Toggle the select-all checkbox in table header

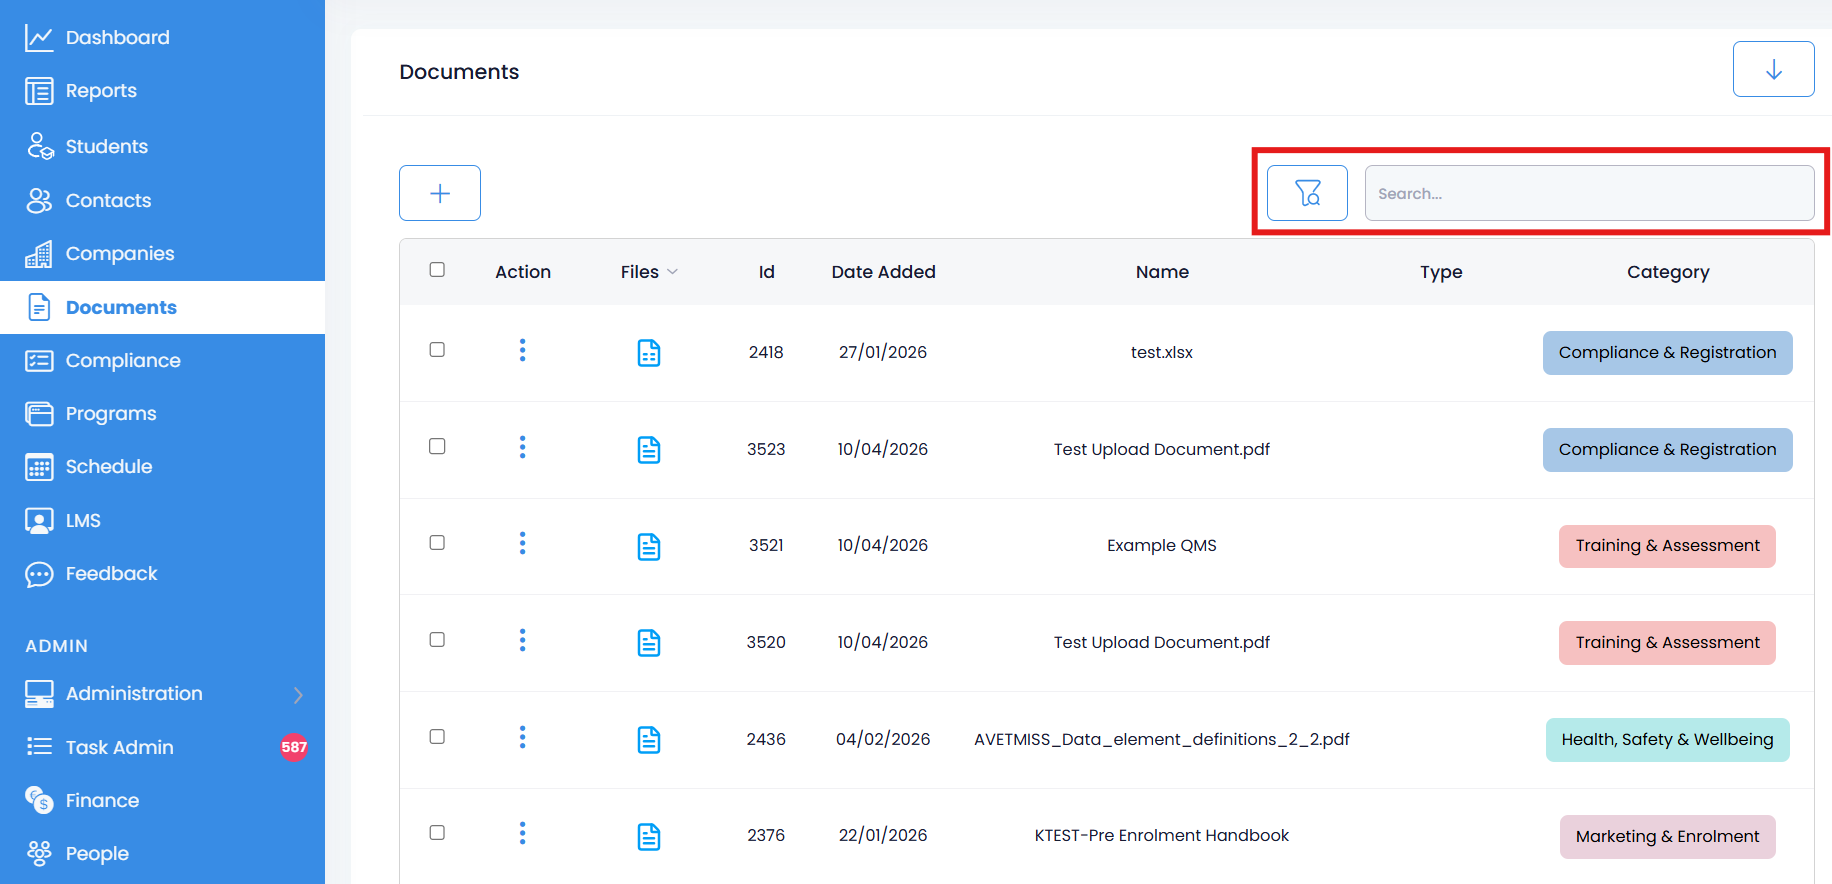coord(437,270)
